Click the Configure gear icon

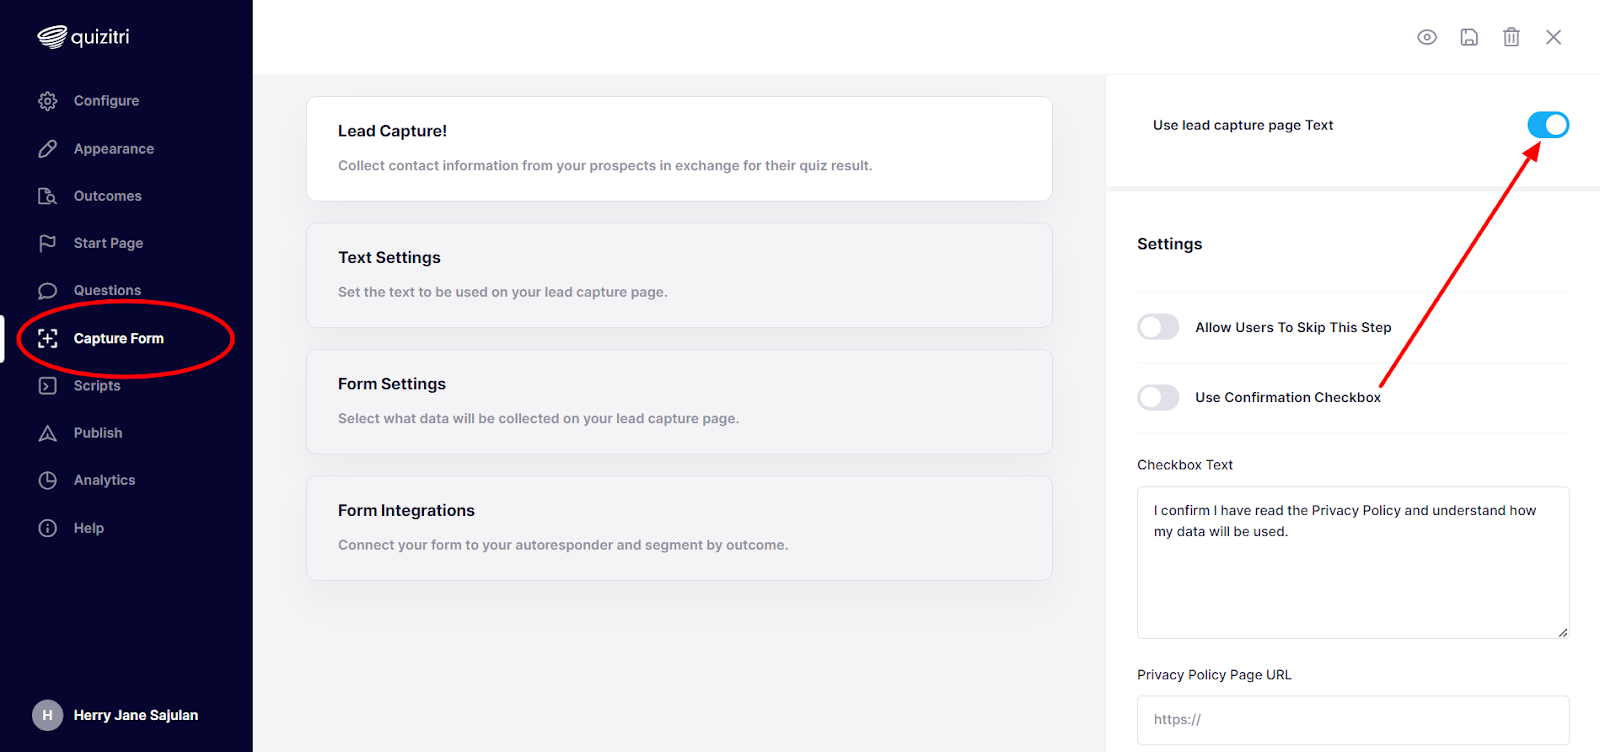47,101
